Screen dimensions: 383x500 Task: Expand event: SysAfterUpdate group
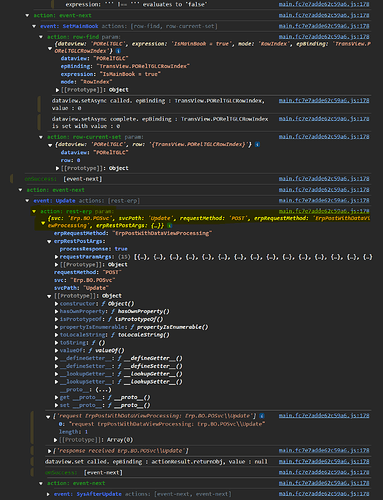(48, 494)
